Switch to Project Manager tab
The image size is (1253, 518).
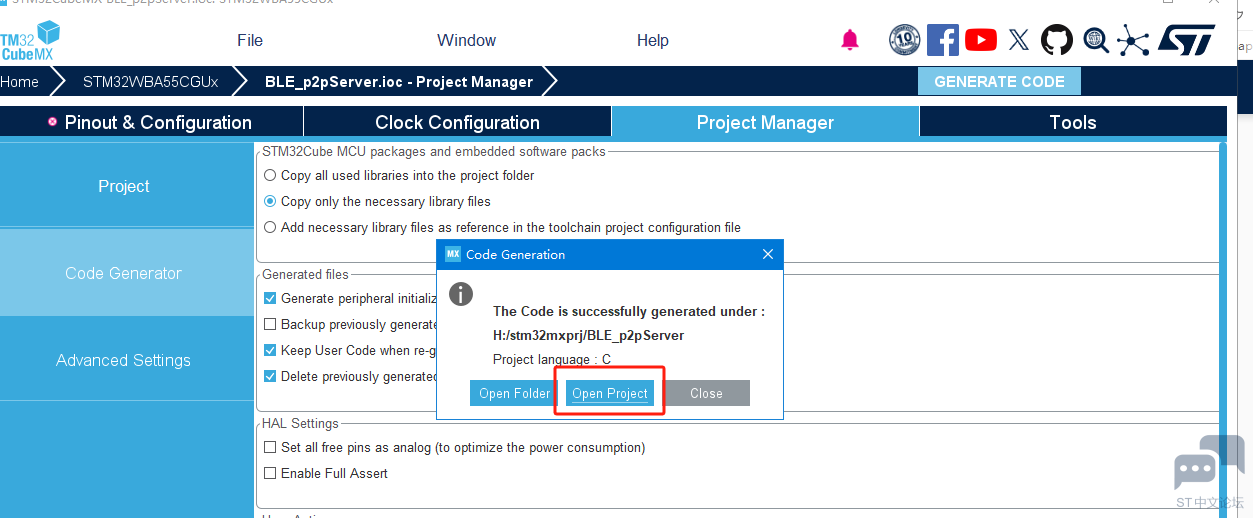coord(765,122)
